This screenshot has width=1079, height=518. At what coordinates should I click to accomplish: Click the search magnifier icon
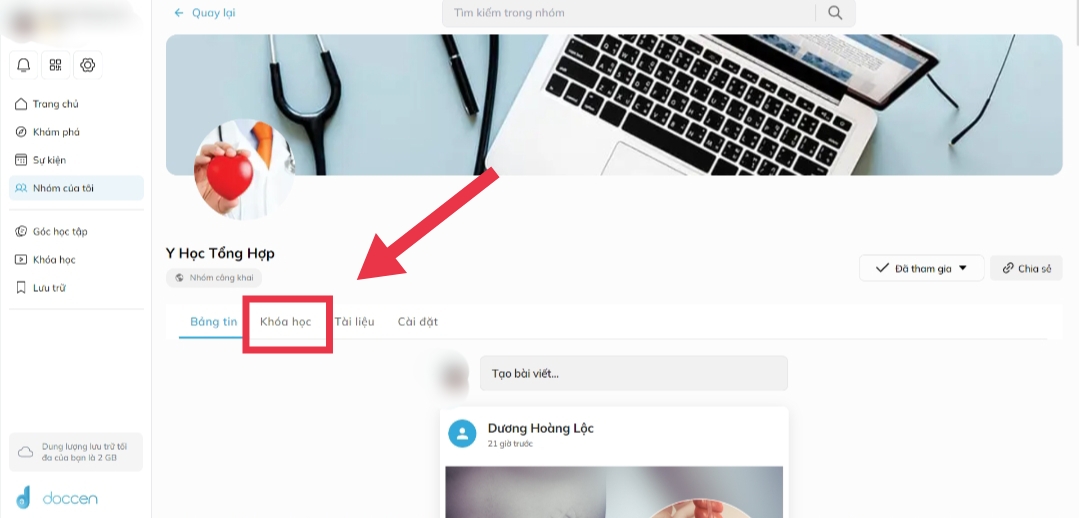click(x=835, y=13)
